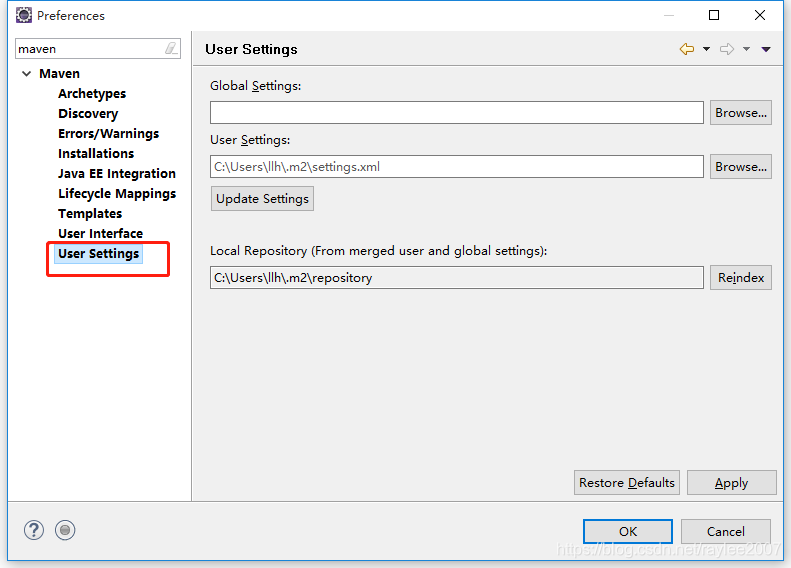The width and height of the screenshot is (791, 568).
Task: Click the help question mark icon
Action: 34,530
